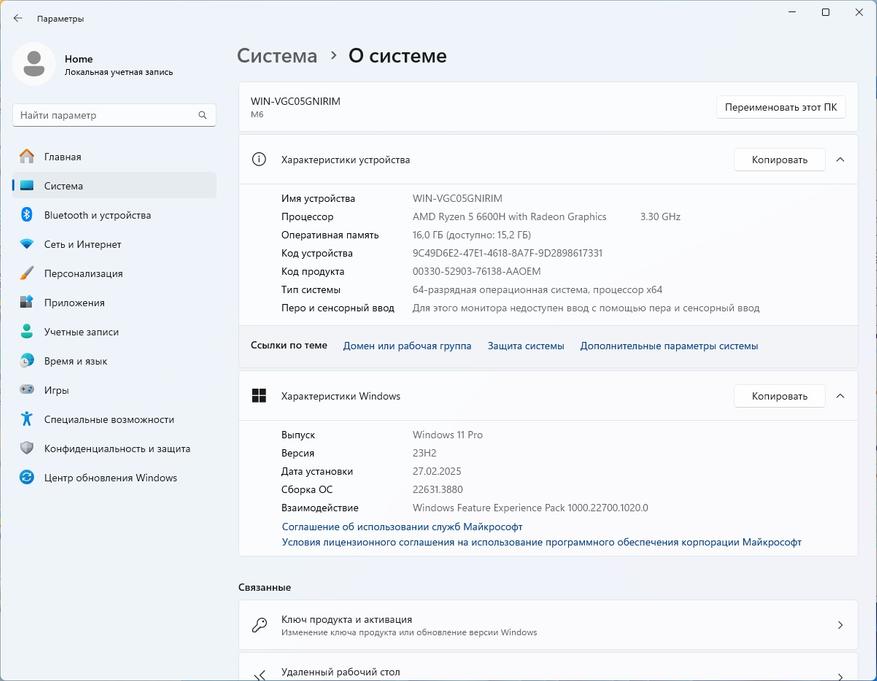The width and height of the screenshot is (877, 681).
Task: Copy Windows specifications with Копировать
Action: coord(779,396)
